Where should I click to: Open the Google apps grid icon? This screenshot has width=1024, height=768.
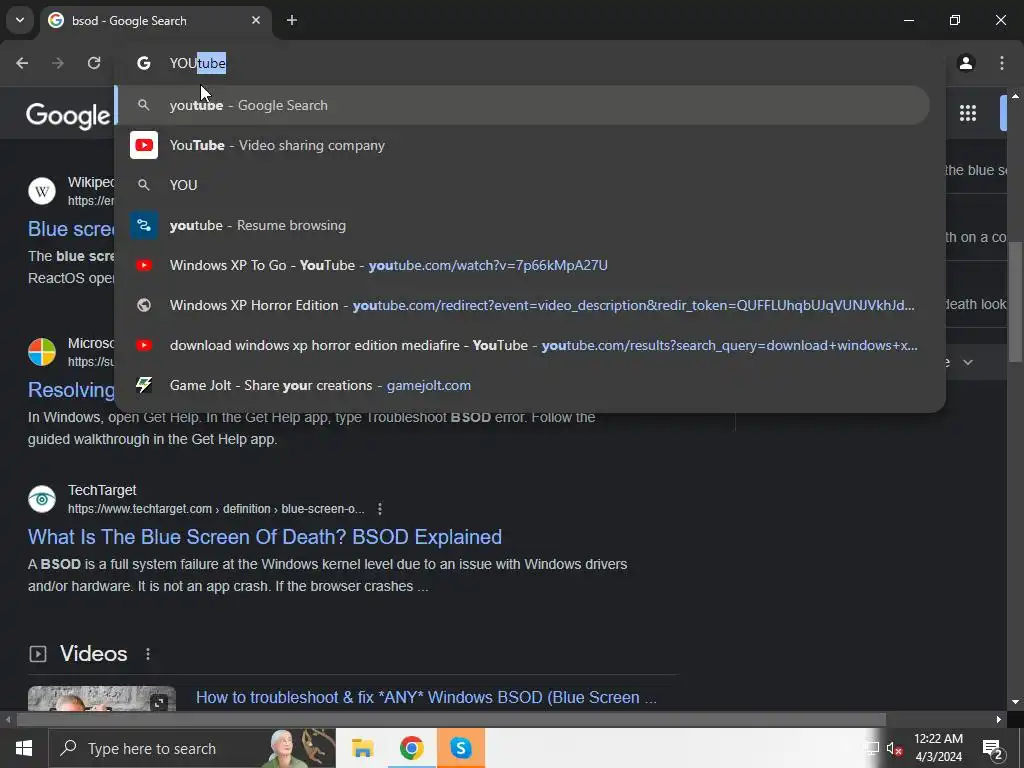(968, 113)
